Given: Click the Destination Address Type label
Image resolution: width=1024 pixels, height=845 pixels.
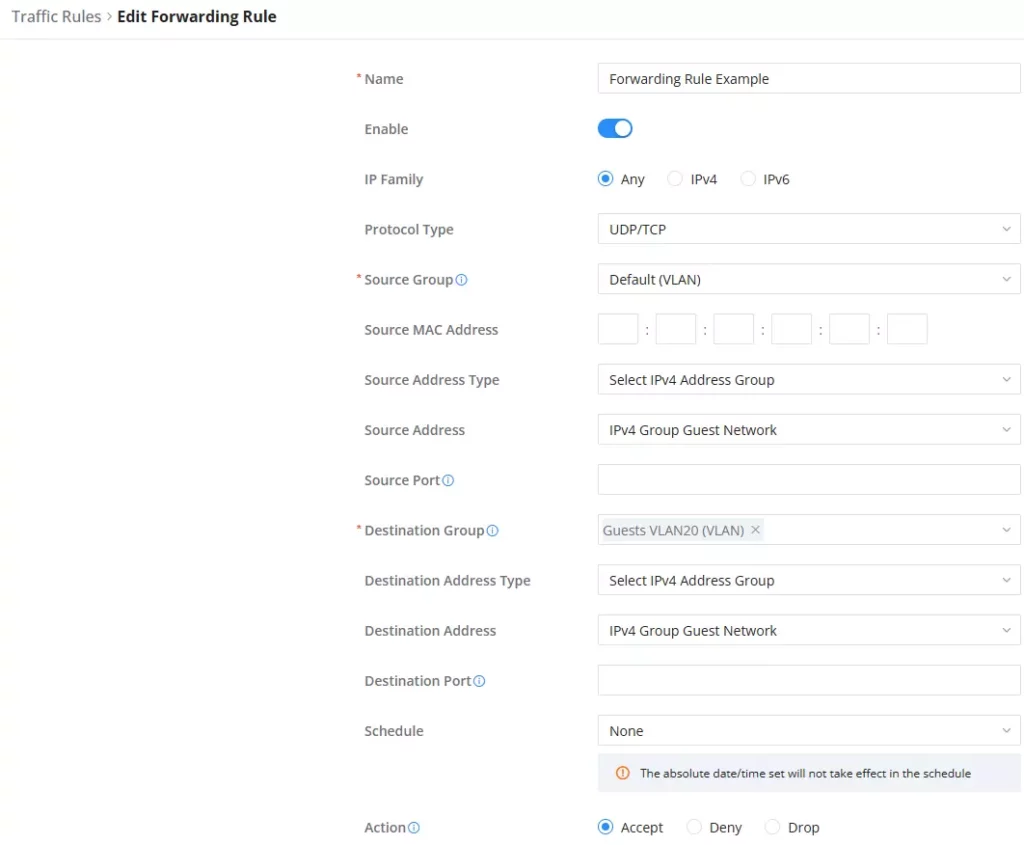Looking at the screenshot, I should pos(447,581).
